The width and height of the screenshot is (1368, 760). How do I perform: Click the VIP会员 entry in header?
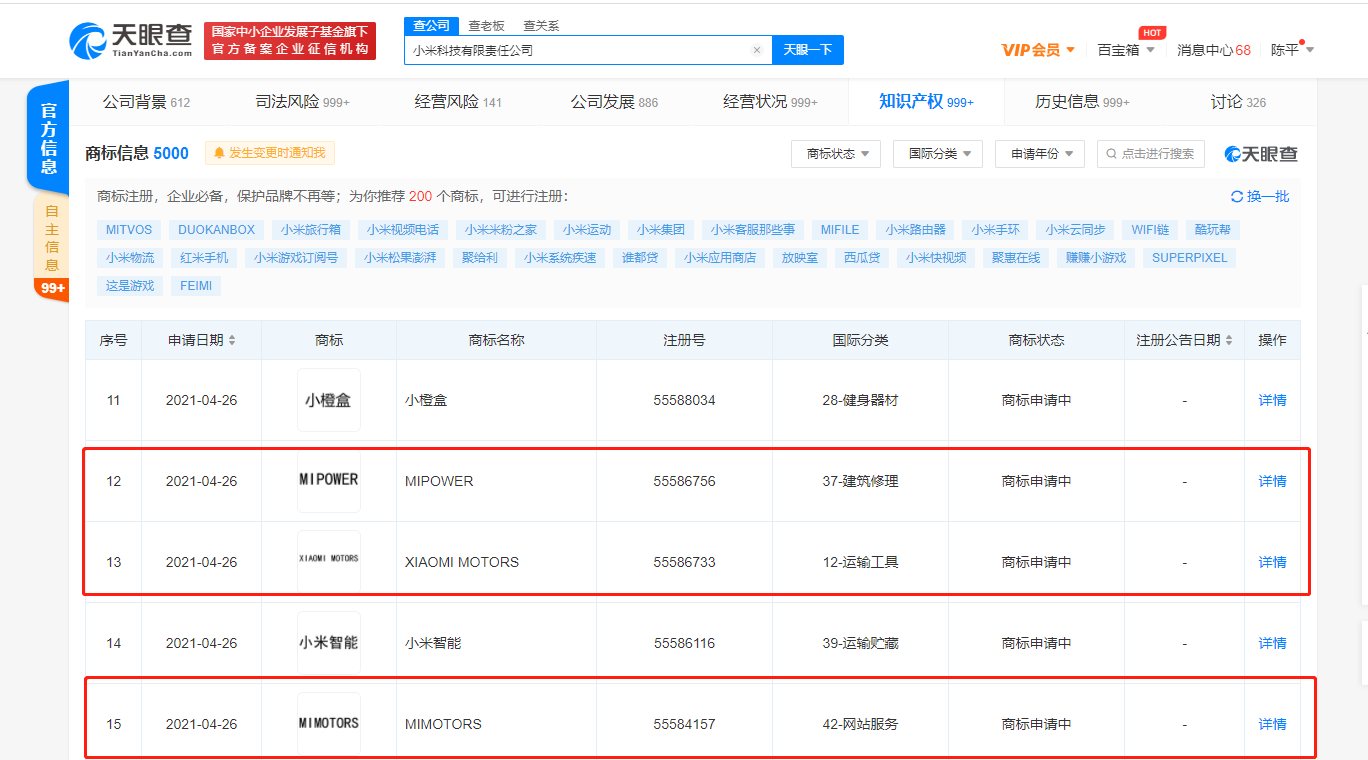tap(1032, 48)
